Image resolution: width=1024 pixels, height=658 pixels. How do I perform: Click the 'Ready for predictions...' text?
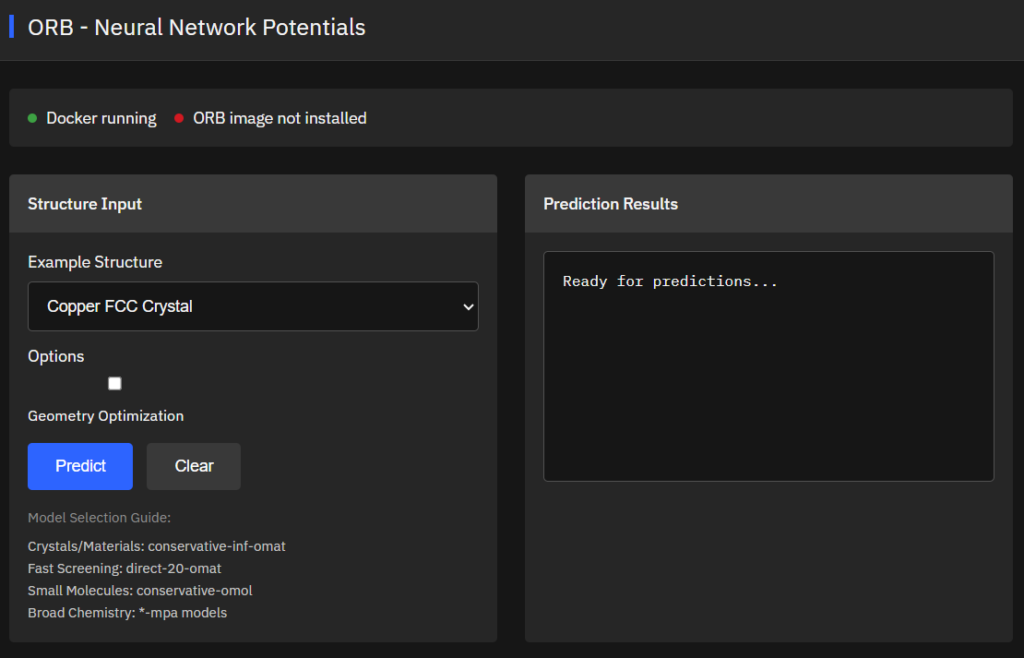point(670,282)
